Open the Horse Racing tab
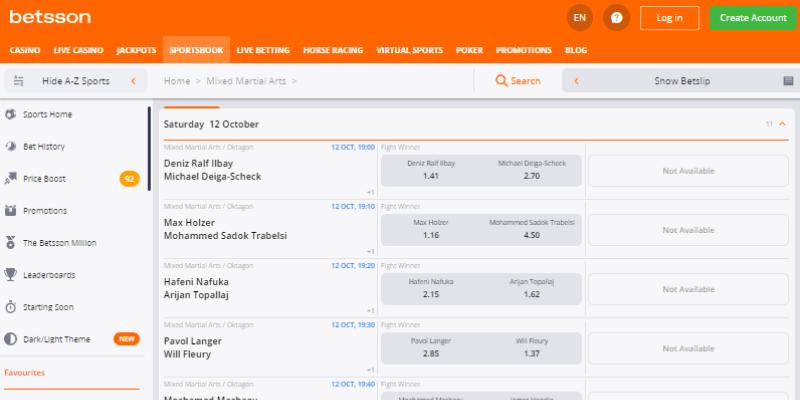Image resolution: width=800 pixels, height=400 pixels. (333, 50)
